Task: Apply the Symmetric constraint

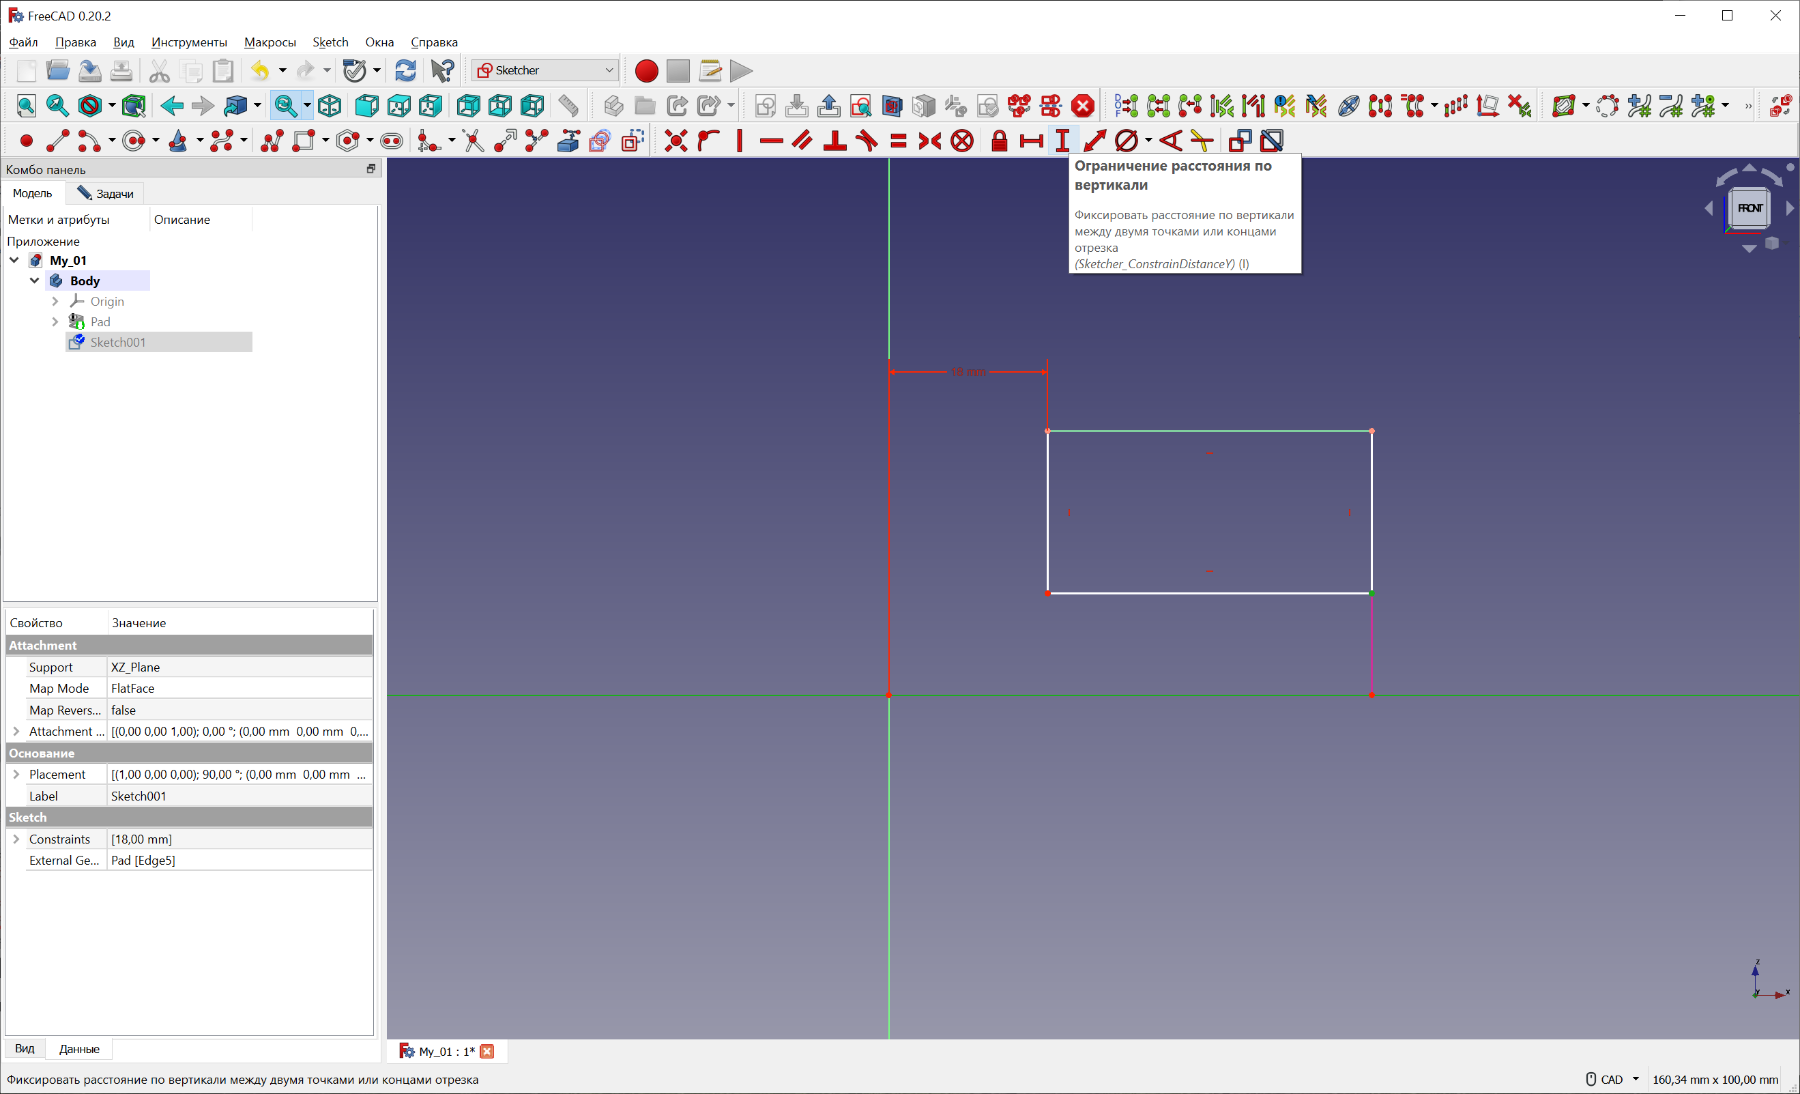Action: click(x=930, y=141)
